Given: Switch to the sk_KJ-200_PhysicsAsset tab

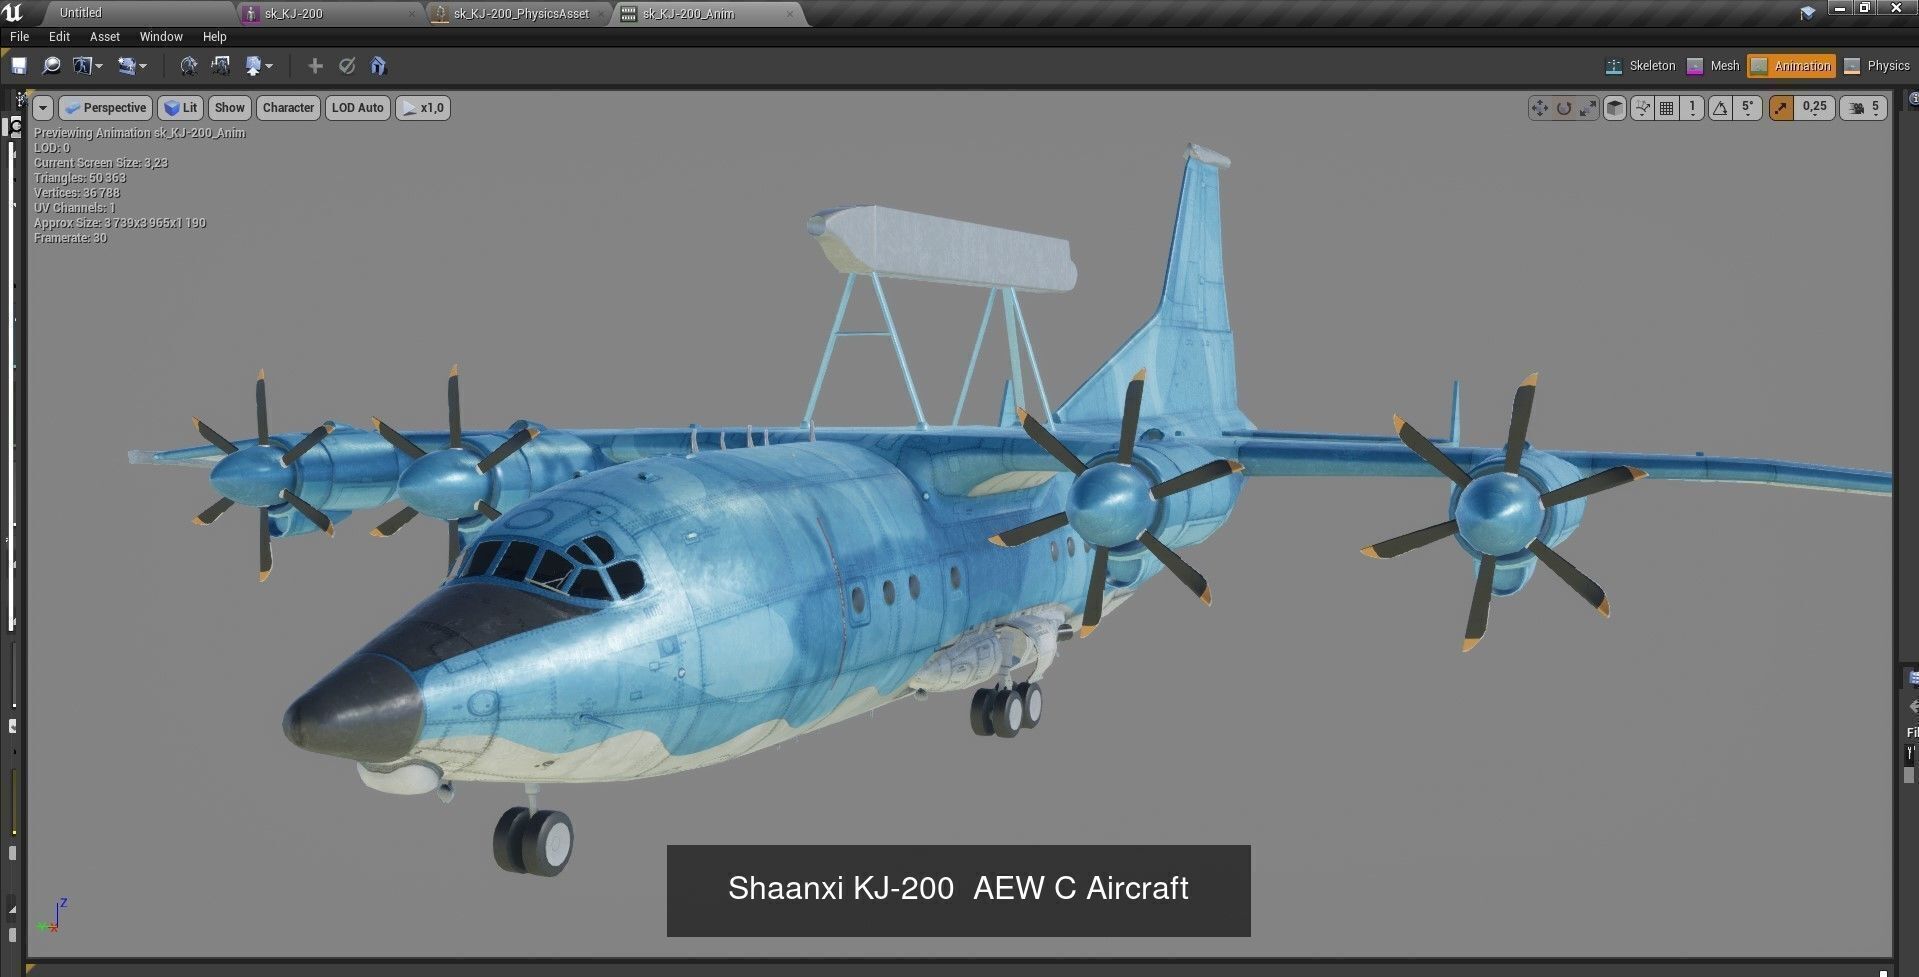Looking at the screenshot, I should [521, 14].
